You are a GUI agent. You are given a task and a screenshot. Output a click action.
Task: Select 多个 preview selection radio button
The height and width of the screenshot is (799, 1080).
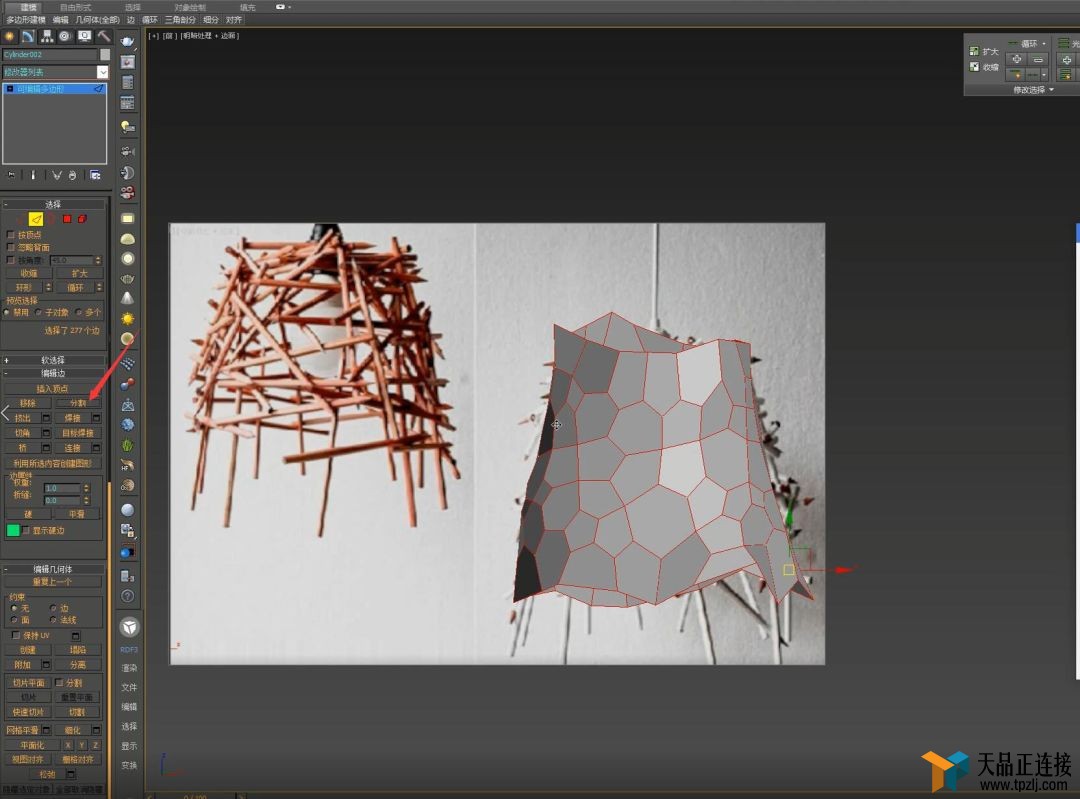pos(79,313)
